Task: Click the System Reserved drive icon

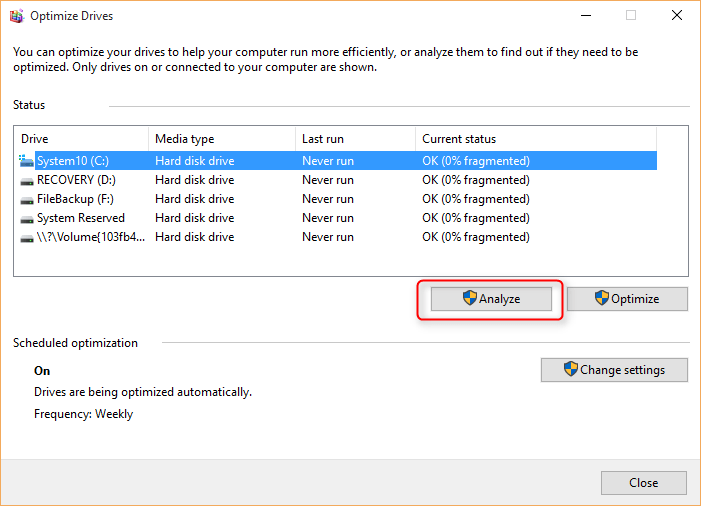Action: tap(27, 219)
